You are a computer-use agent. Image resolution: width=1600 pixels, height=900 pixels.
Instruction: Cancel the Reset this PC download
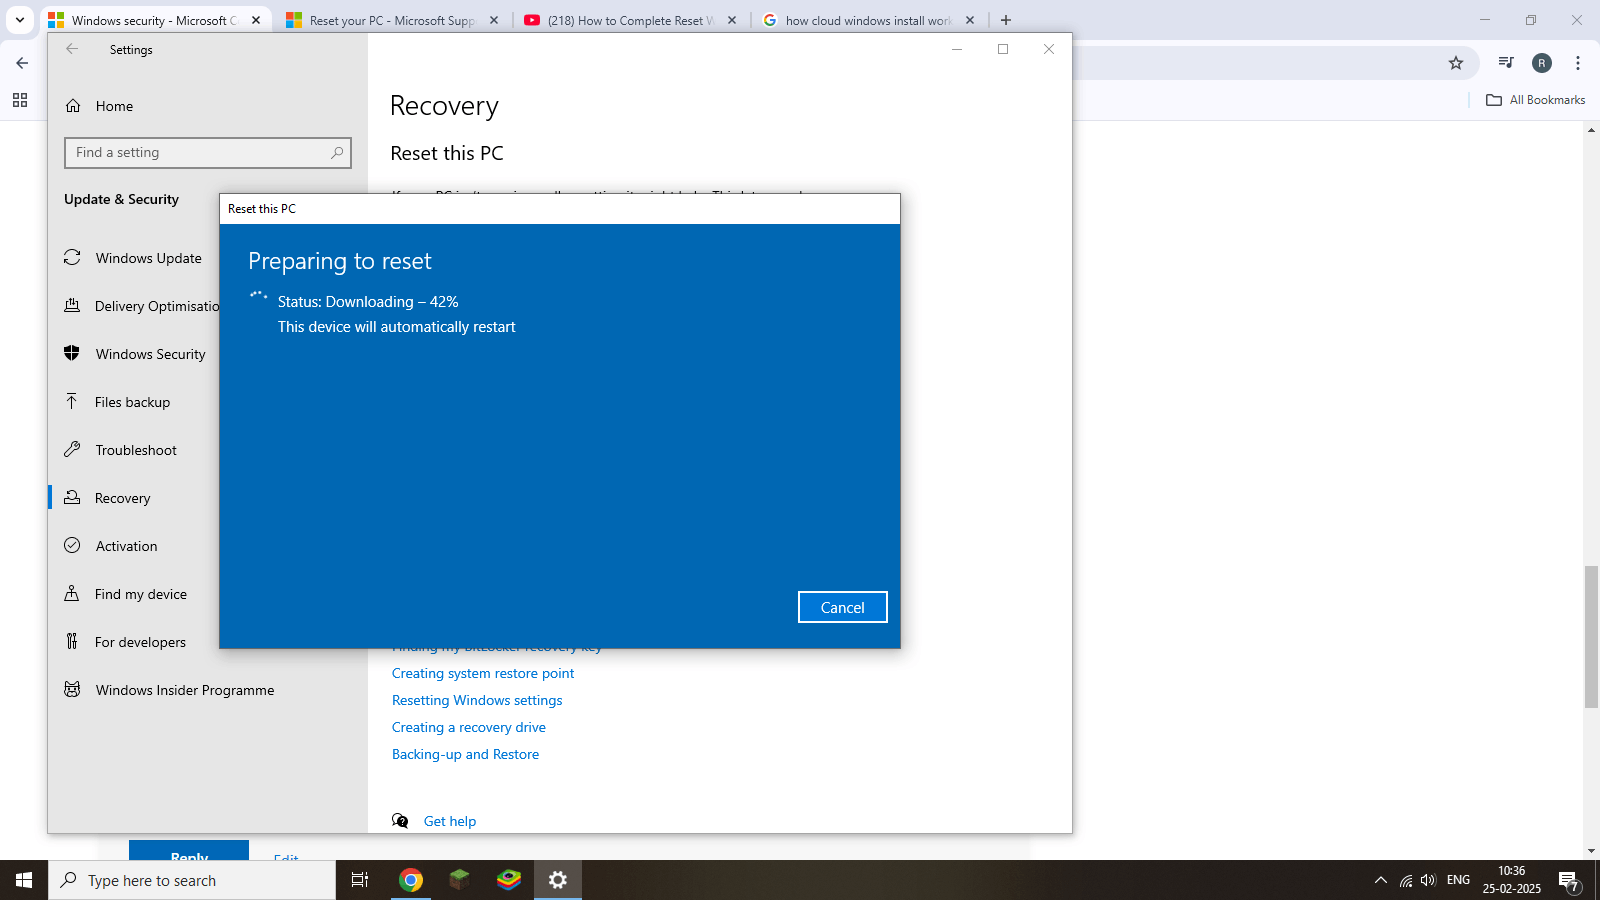843,607
